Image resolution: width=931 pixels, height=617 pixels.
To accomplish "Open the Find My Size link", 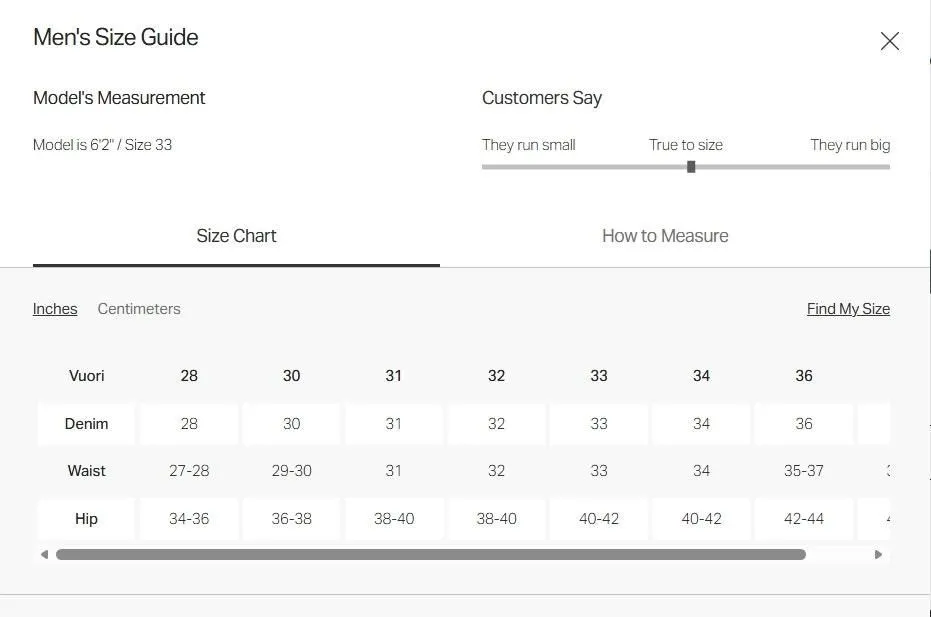I will (848, 309).
